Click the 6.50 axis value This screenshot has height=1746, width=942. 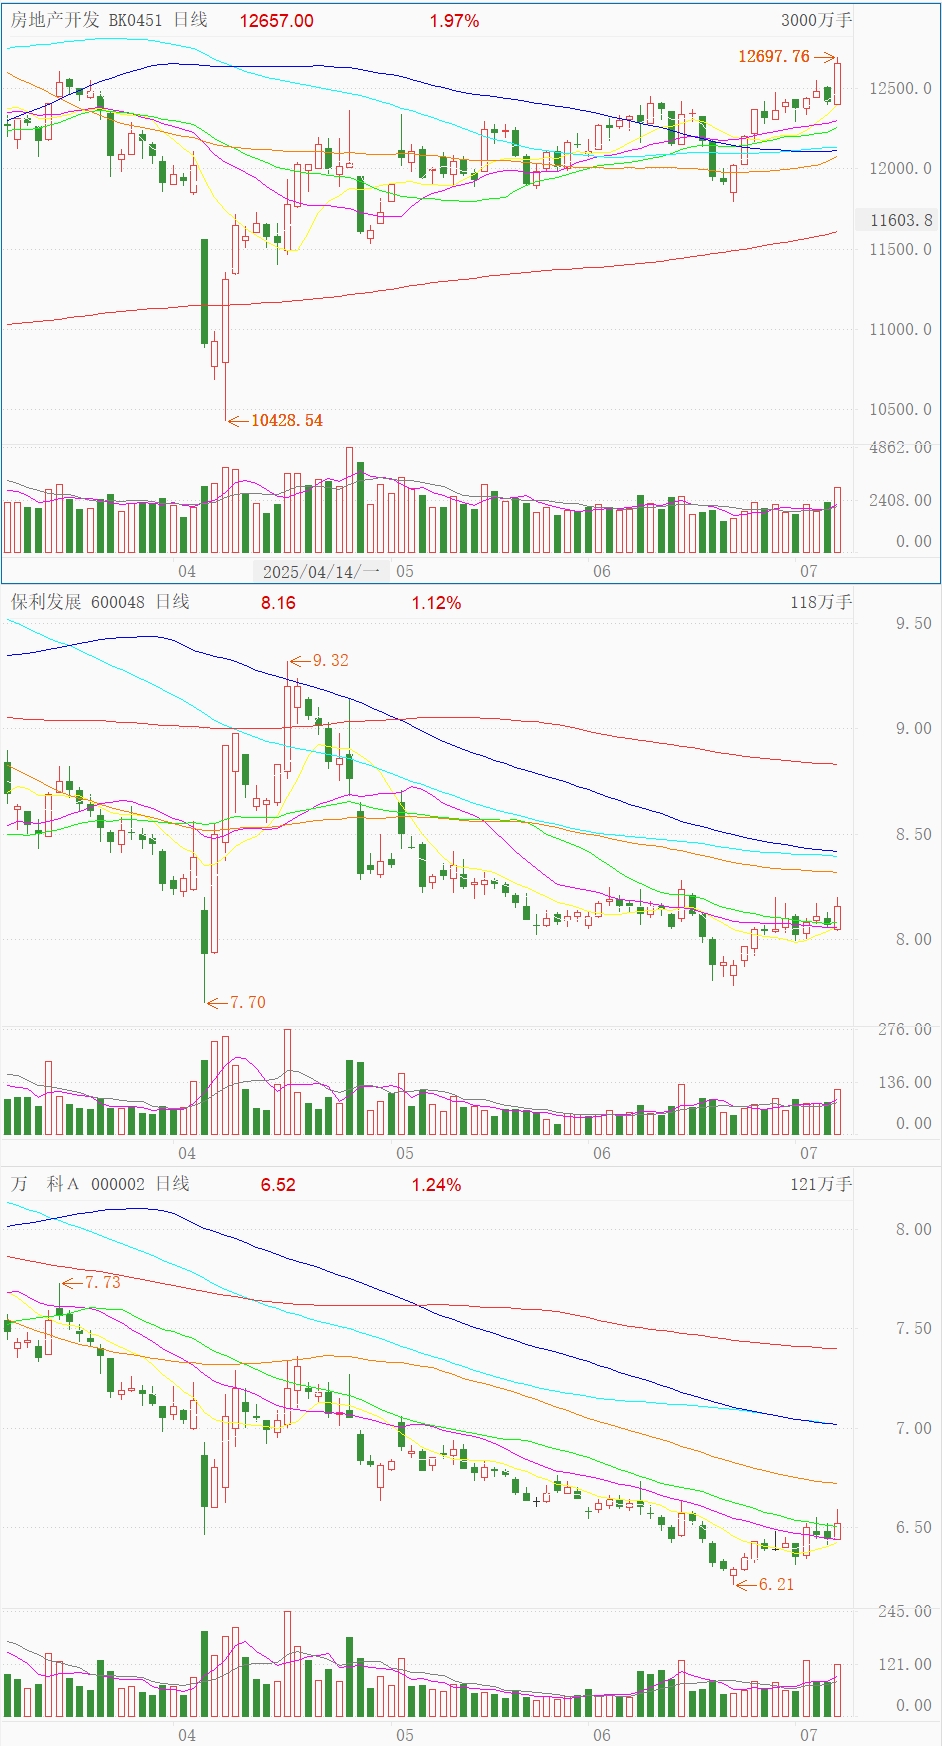click(x=913, y=1527)
